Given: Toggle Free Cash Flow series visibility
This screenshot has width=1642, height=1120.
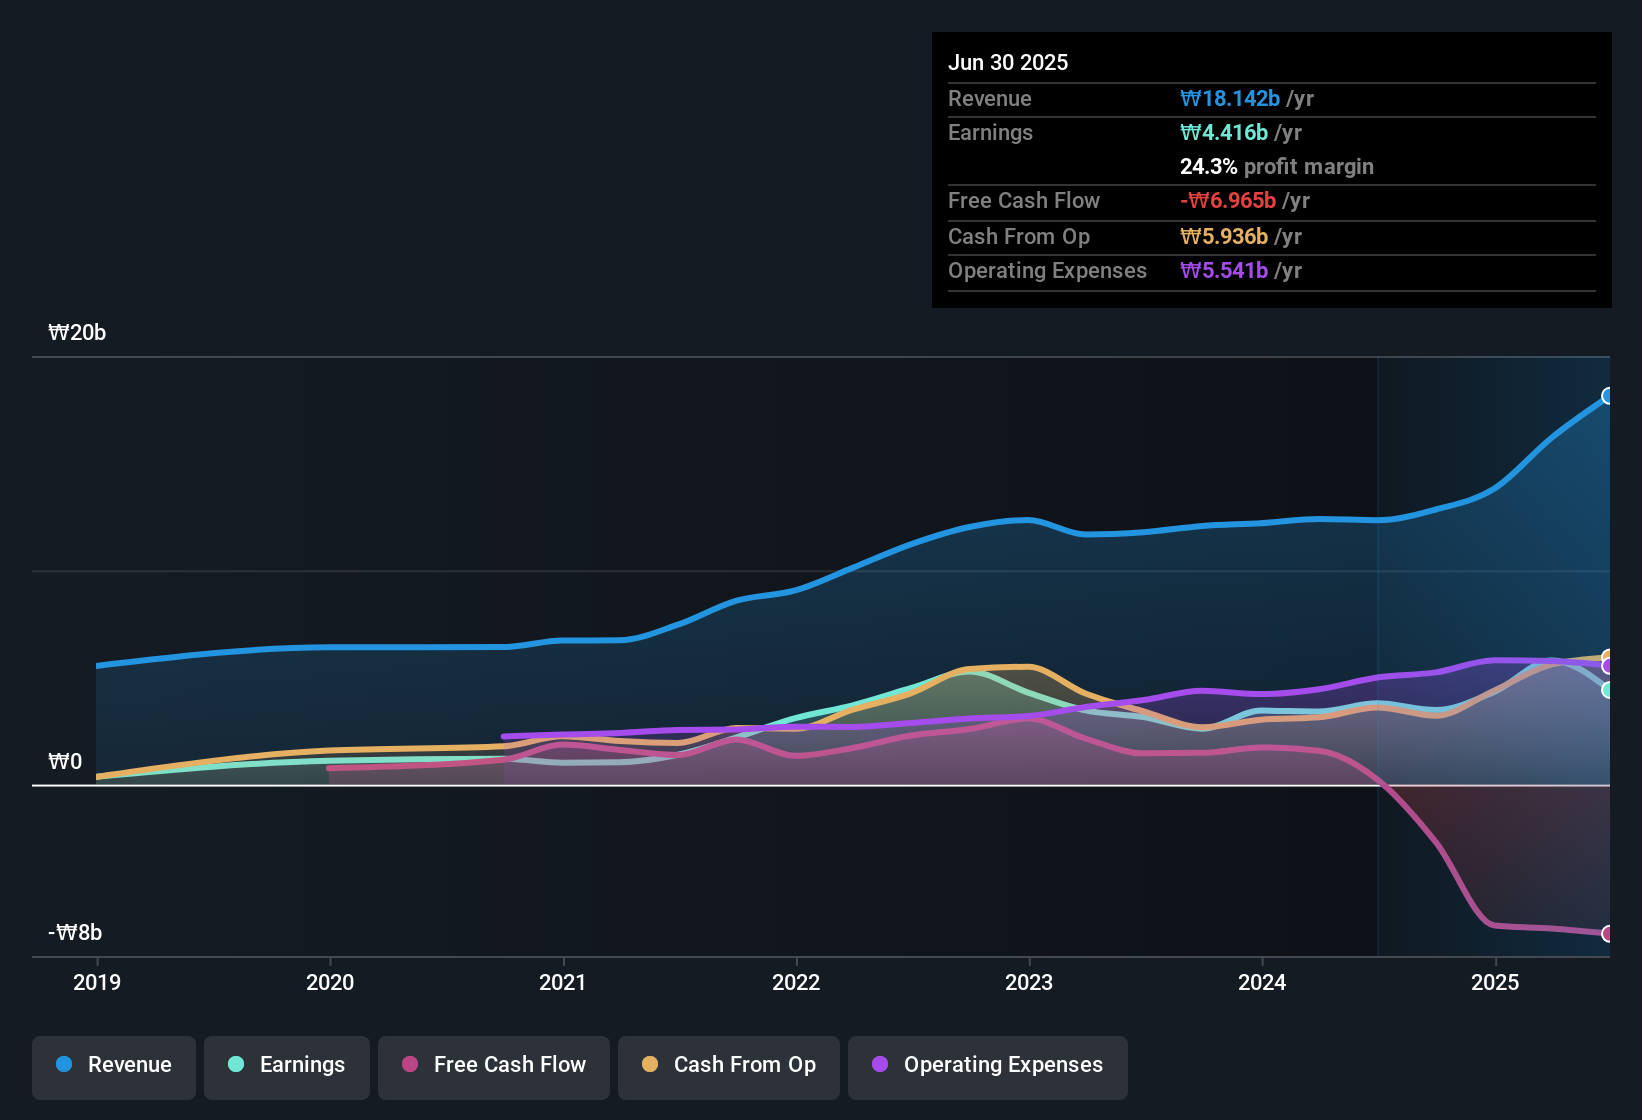Looking at the screenshot, I should pyautogui.click(x=494, y=1067).
